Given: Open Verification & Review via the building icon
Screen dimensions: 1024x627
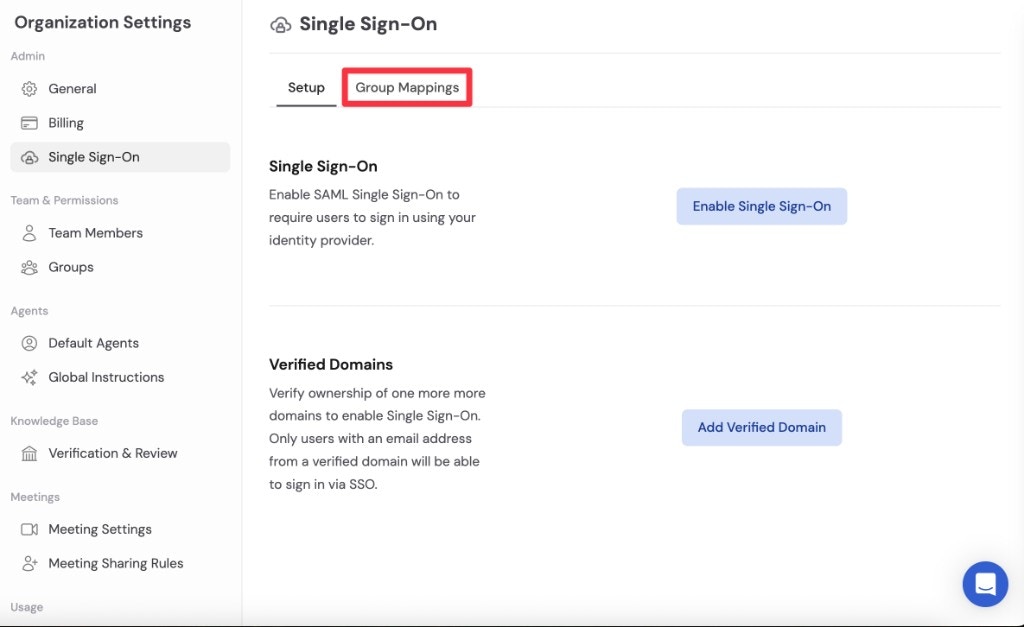Looking at the screenshot, I should pyautogui.click(x=30, y=453).
